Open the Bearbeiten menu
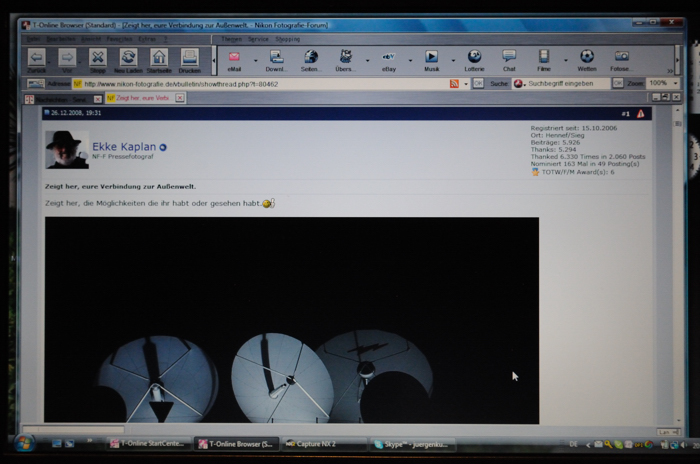 [61, 39]
